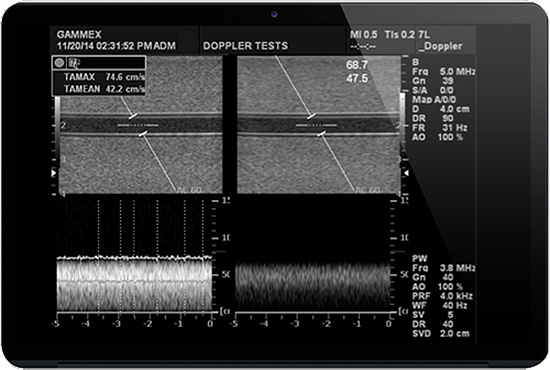This screenshot has width=550, height=370.
Task: Click the round record icon beside the measurement icon
Action: coord(59,63)
